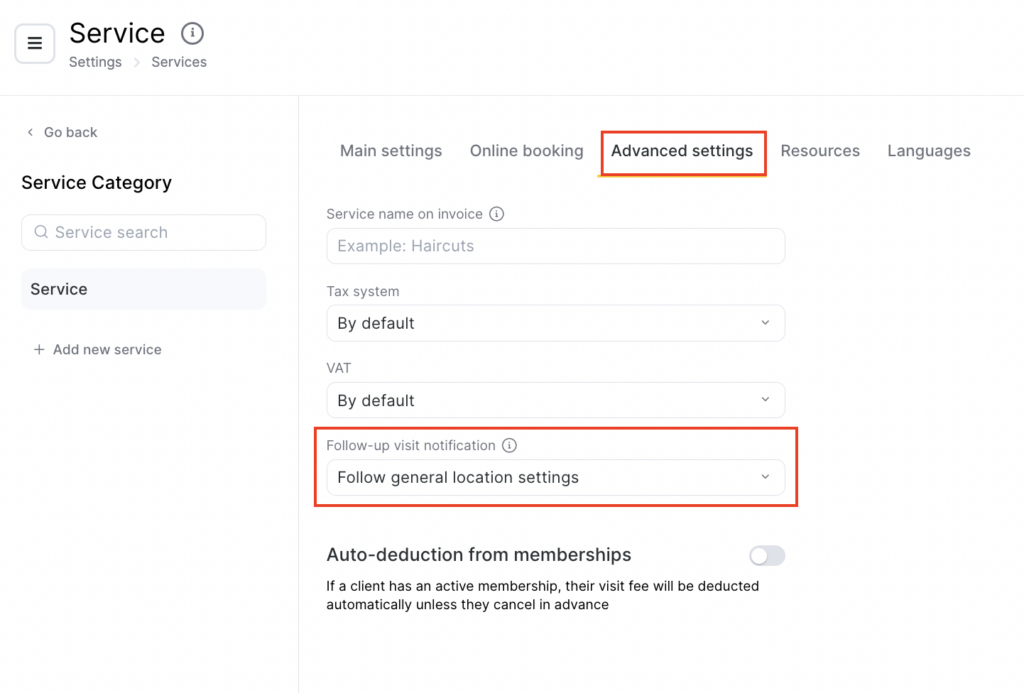
Task: Go to the Resources tab
Action: pyautogui.click(x=820, y=151)
